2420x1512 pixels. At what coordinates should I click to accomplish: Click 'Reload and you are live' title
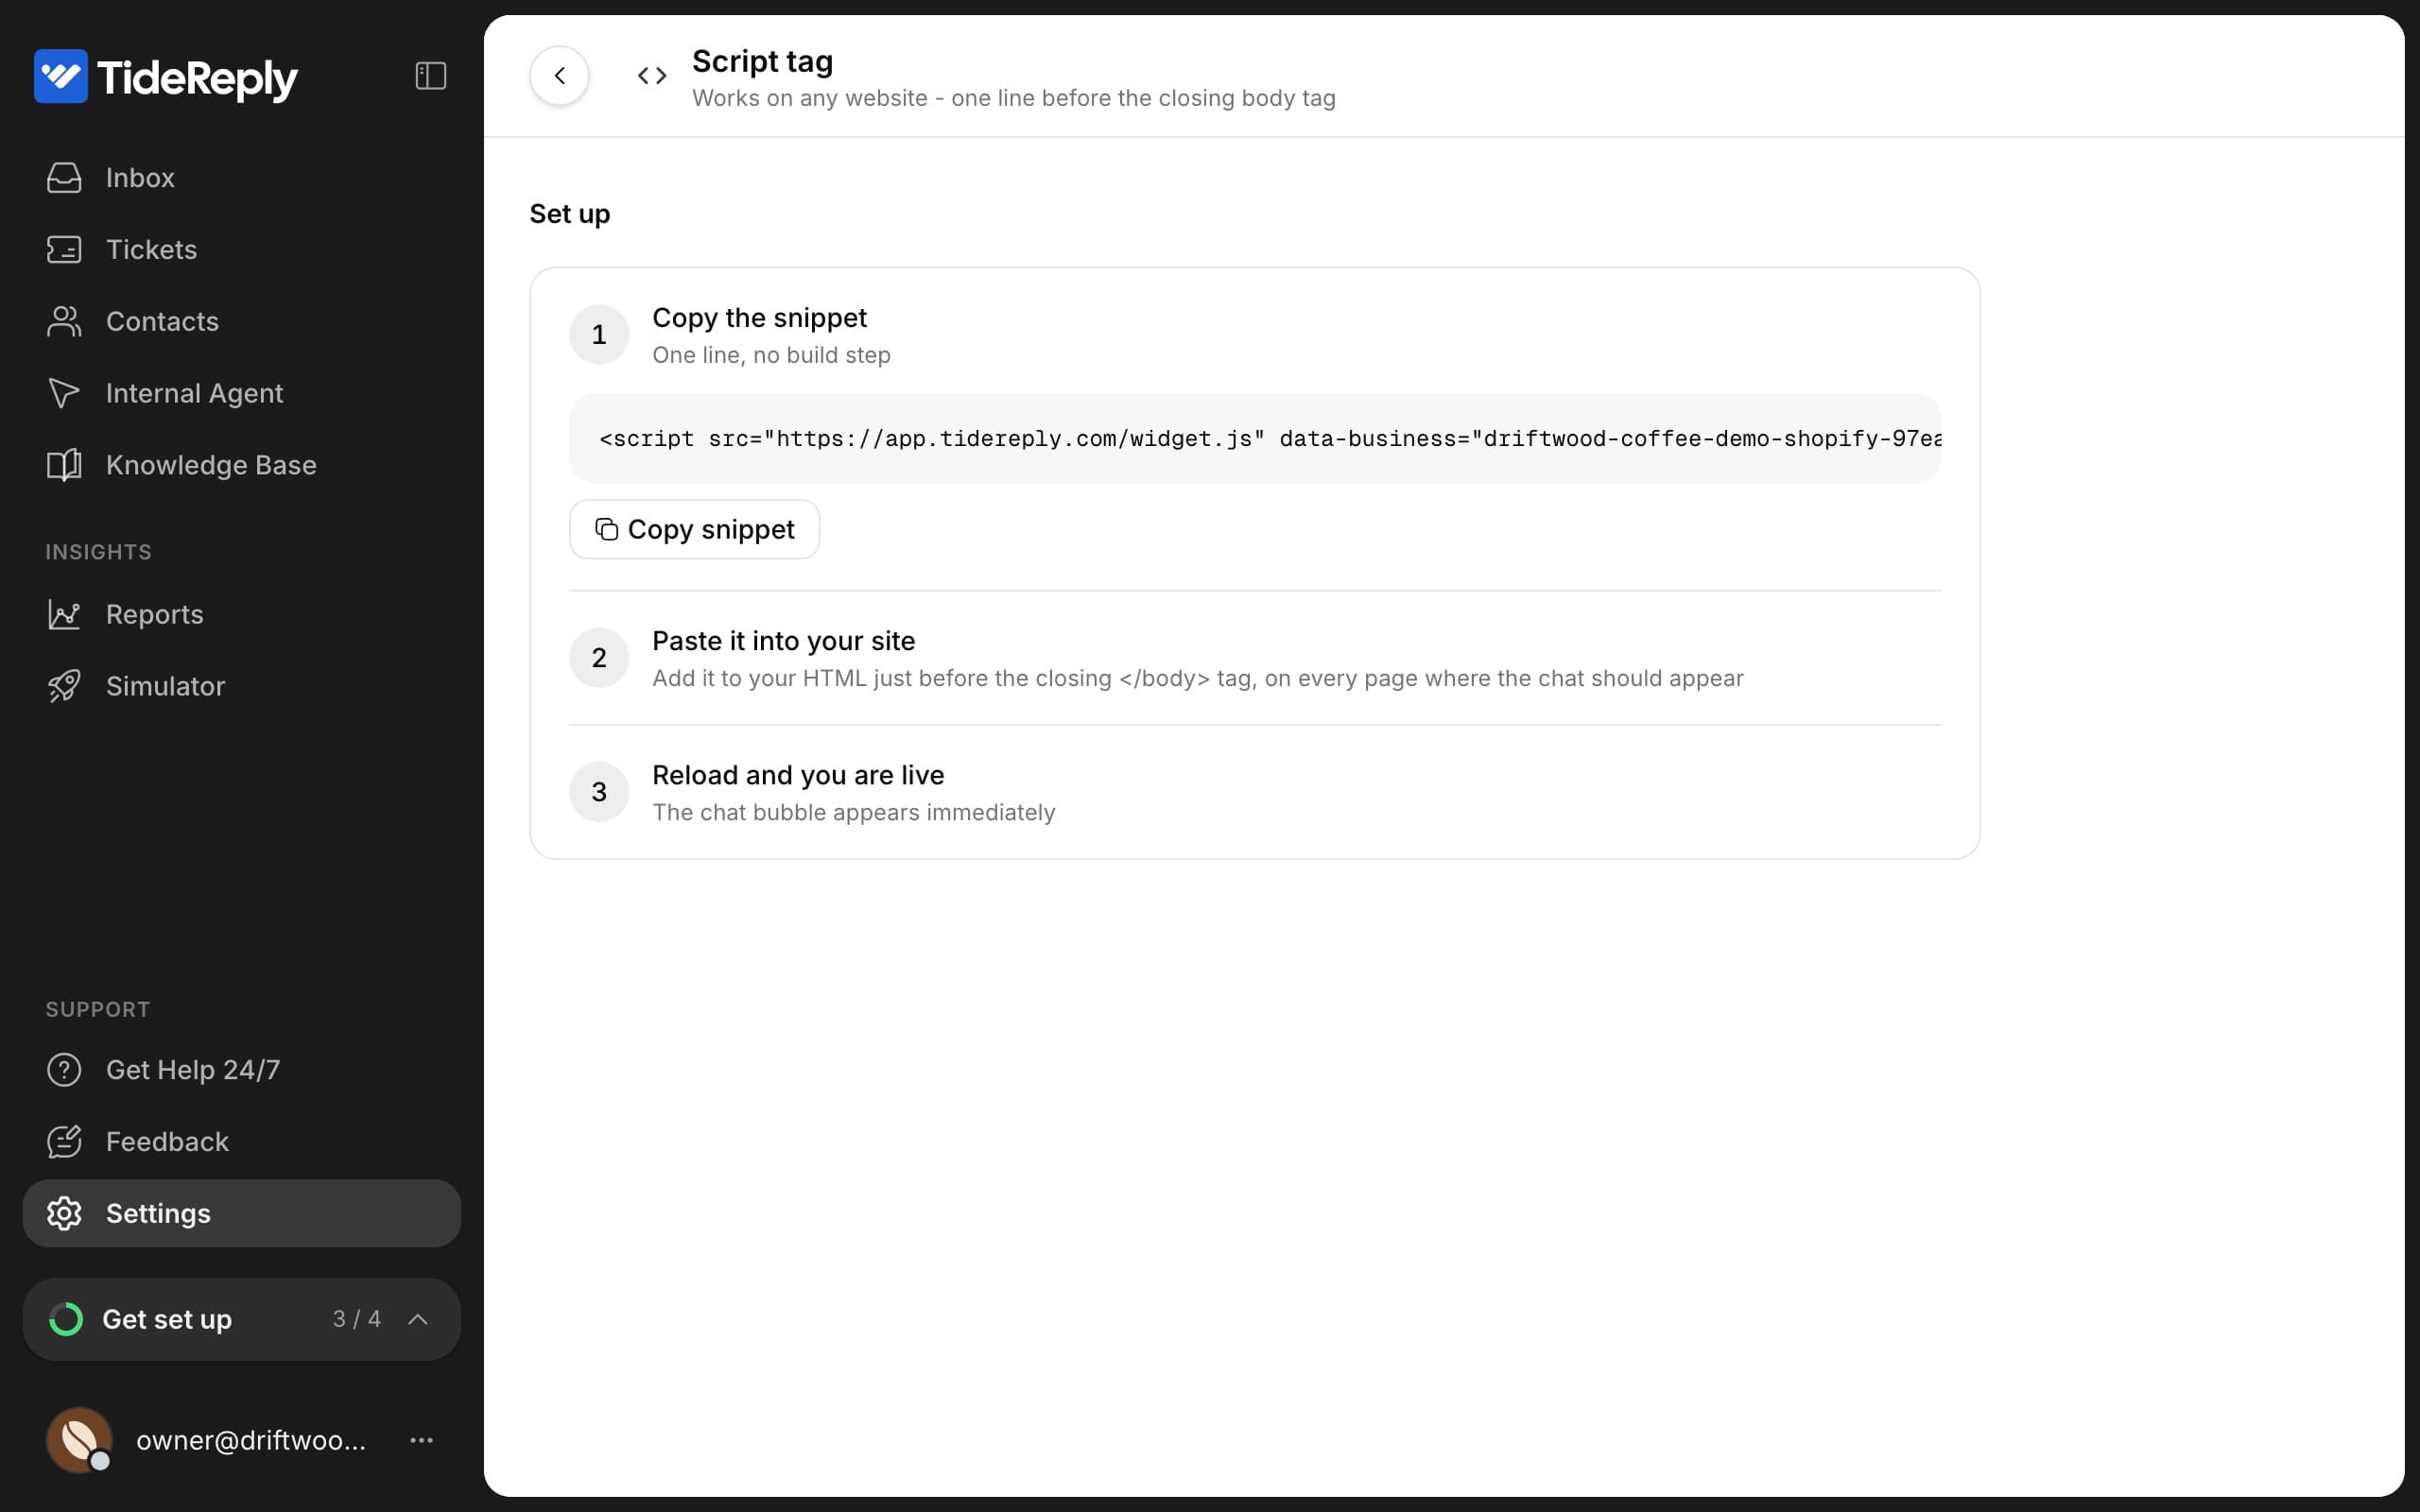(798, 775)
